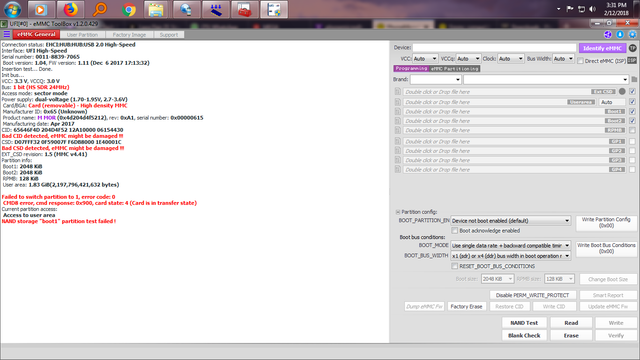Select the eMMC Partitioning sub-tab

tap(455, 69)
